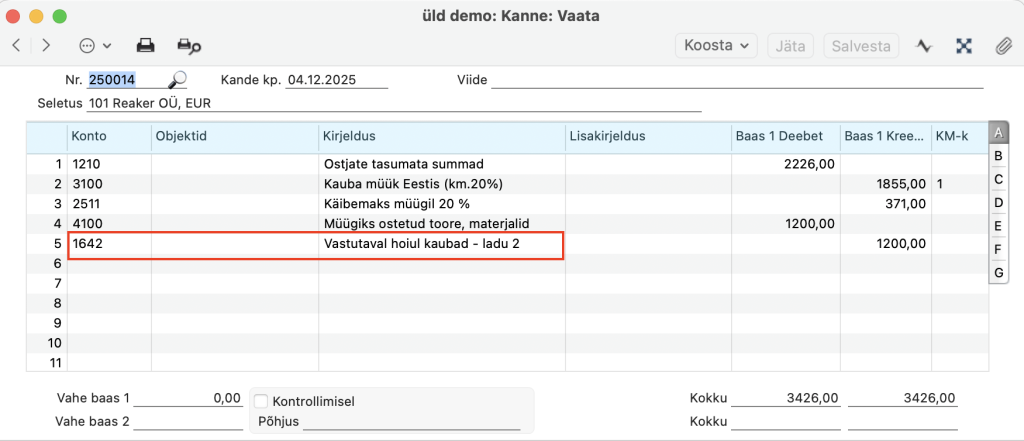Click the Põhjus text field
This screenshot has width=1024, height=441.
click(410, 422)
